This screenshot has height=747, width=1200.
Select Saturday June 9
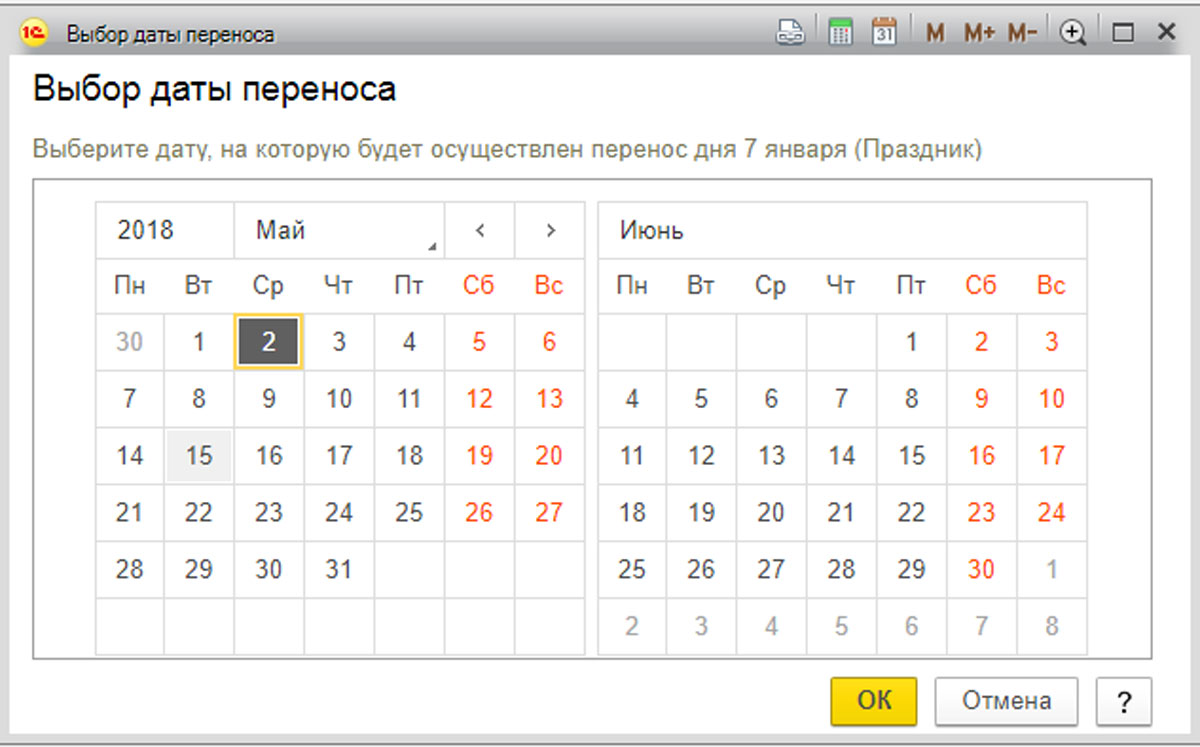(x=981, y=399)
